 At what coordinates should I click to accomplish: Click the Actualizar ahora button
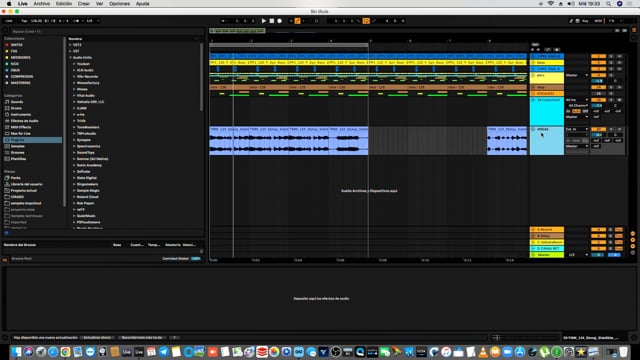point(98,338)
